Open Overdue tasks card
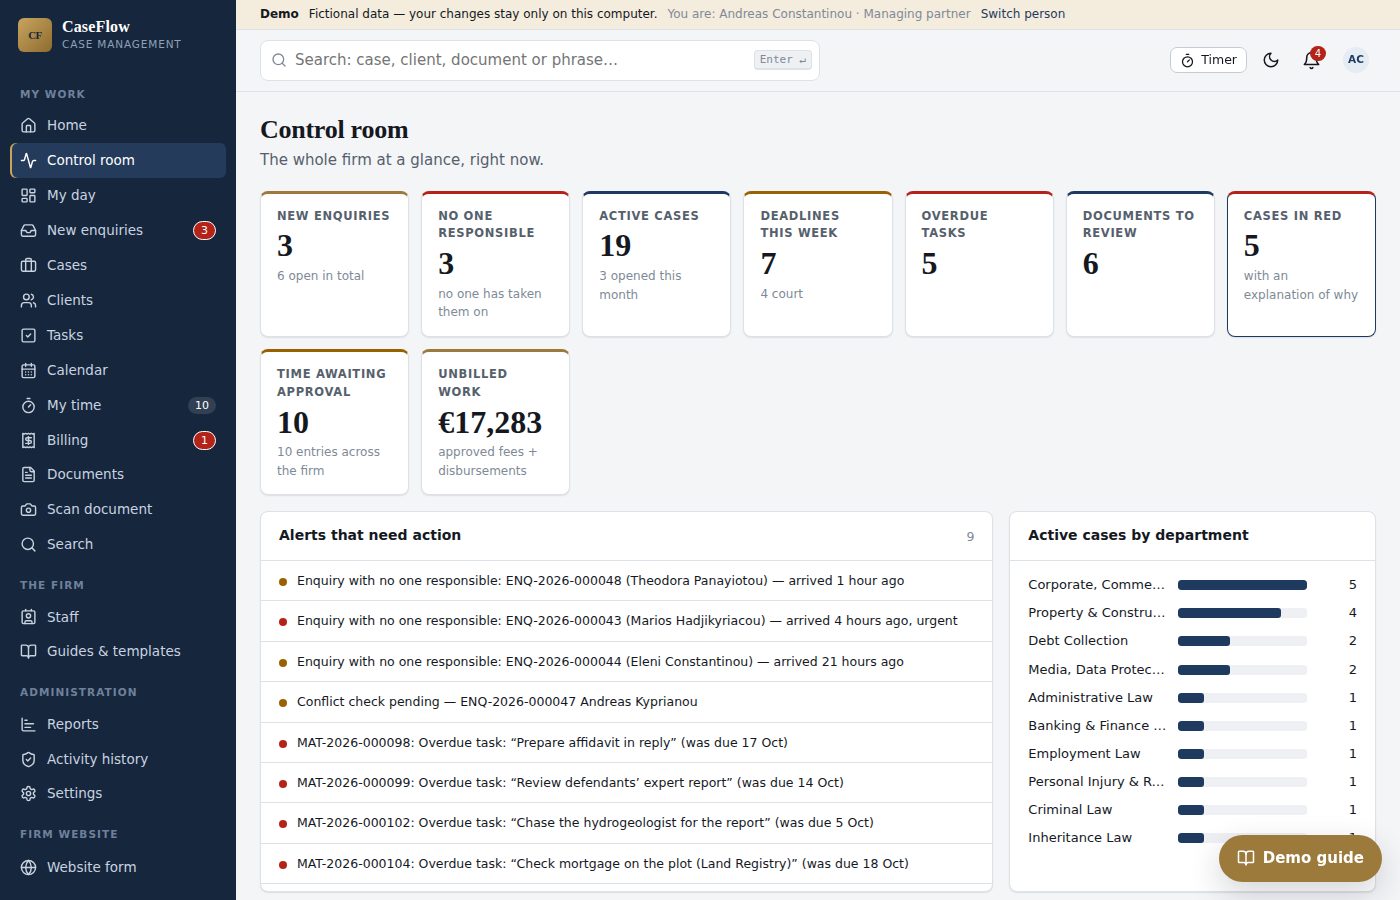1400x900 pixels. [x=979, y=264]
